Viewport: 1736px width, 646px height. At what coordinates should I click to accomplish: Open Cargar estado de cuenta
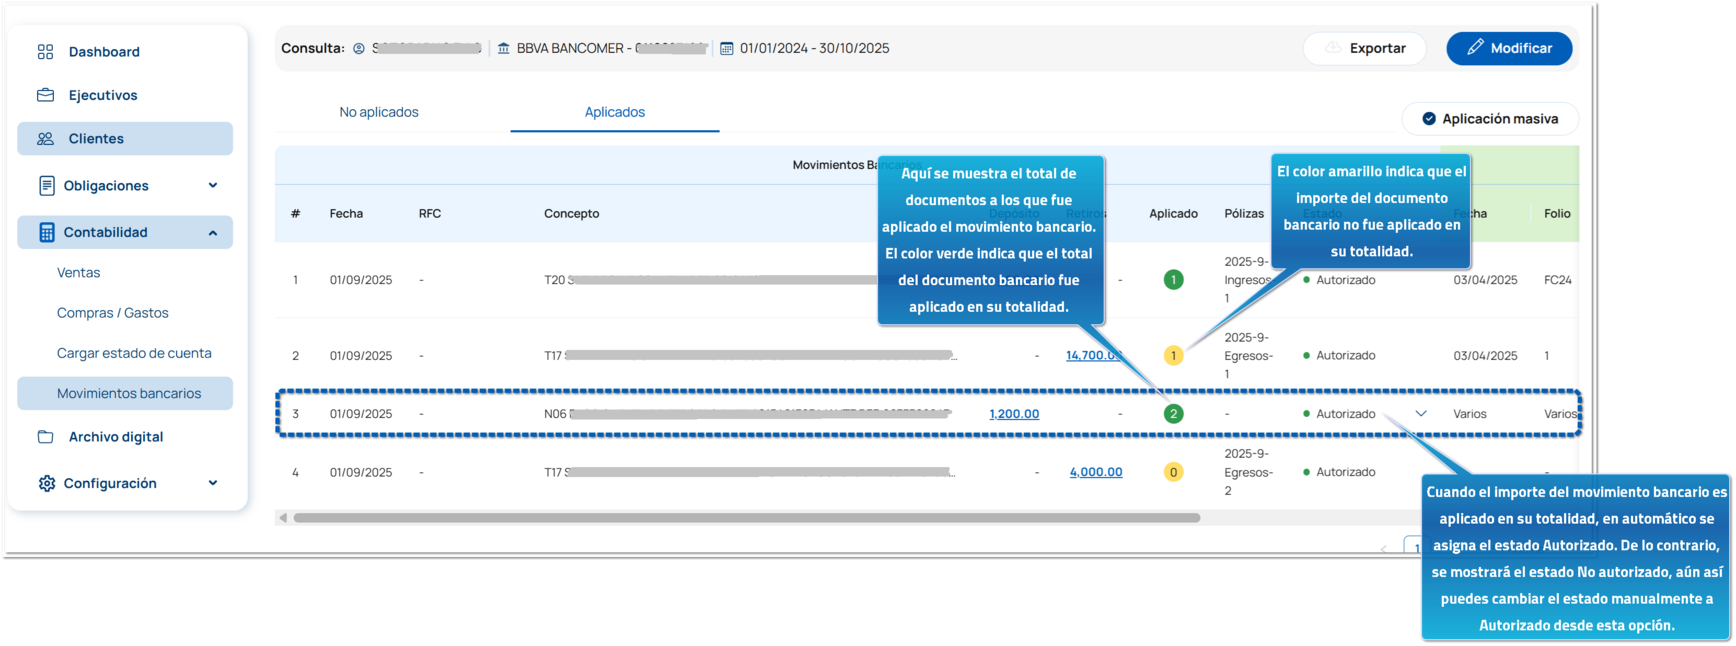134,353
